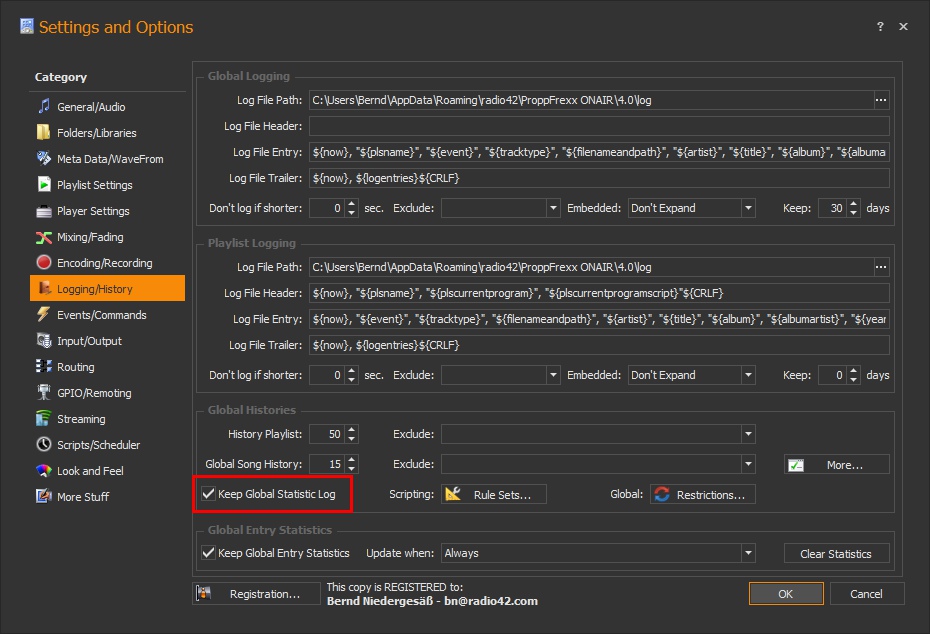Select the Events/Commands lightning icon
The width and height of the screenshot is (930, 634).
[44, 315]
